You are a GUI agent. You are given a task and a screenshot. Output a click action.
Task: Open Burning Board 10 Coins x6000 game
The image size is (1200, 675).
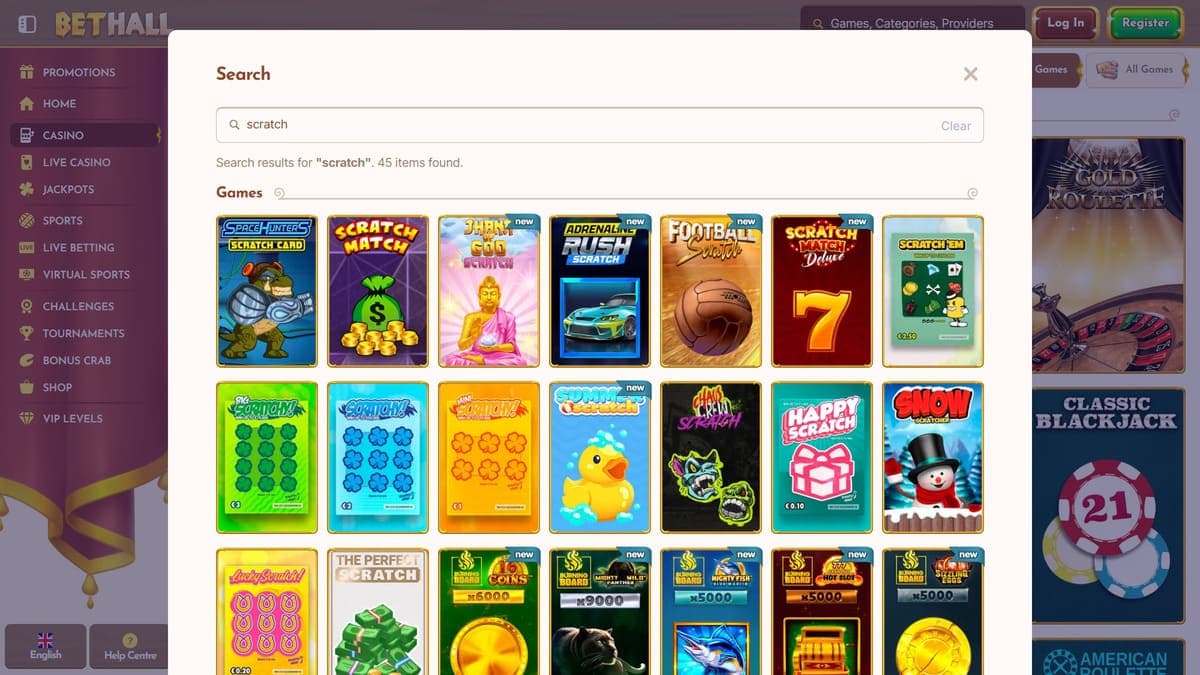489,611
